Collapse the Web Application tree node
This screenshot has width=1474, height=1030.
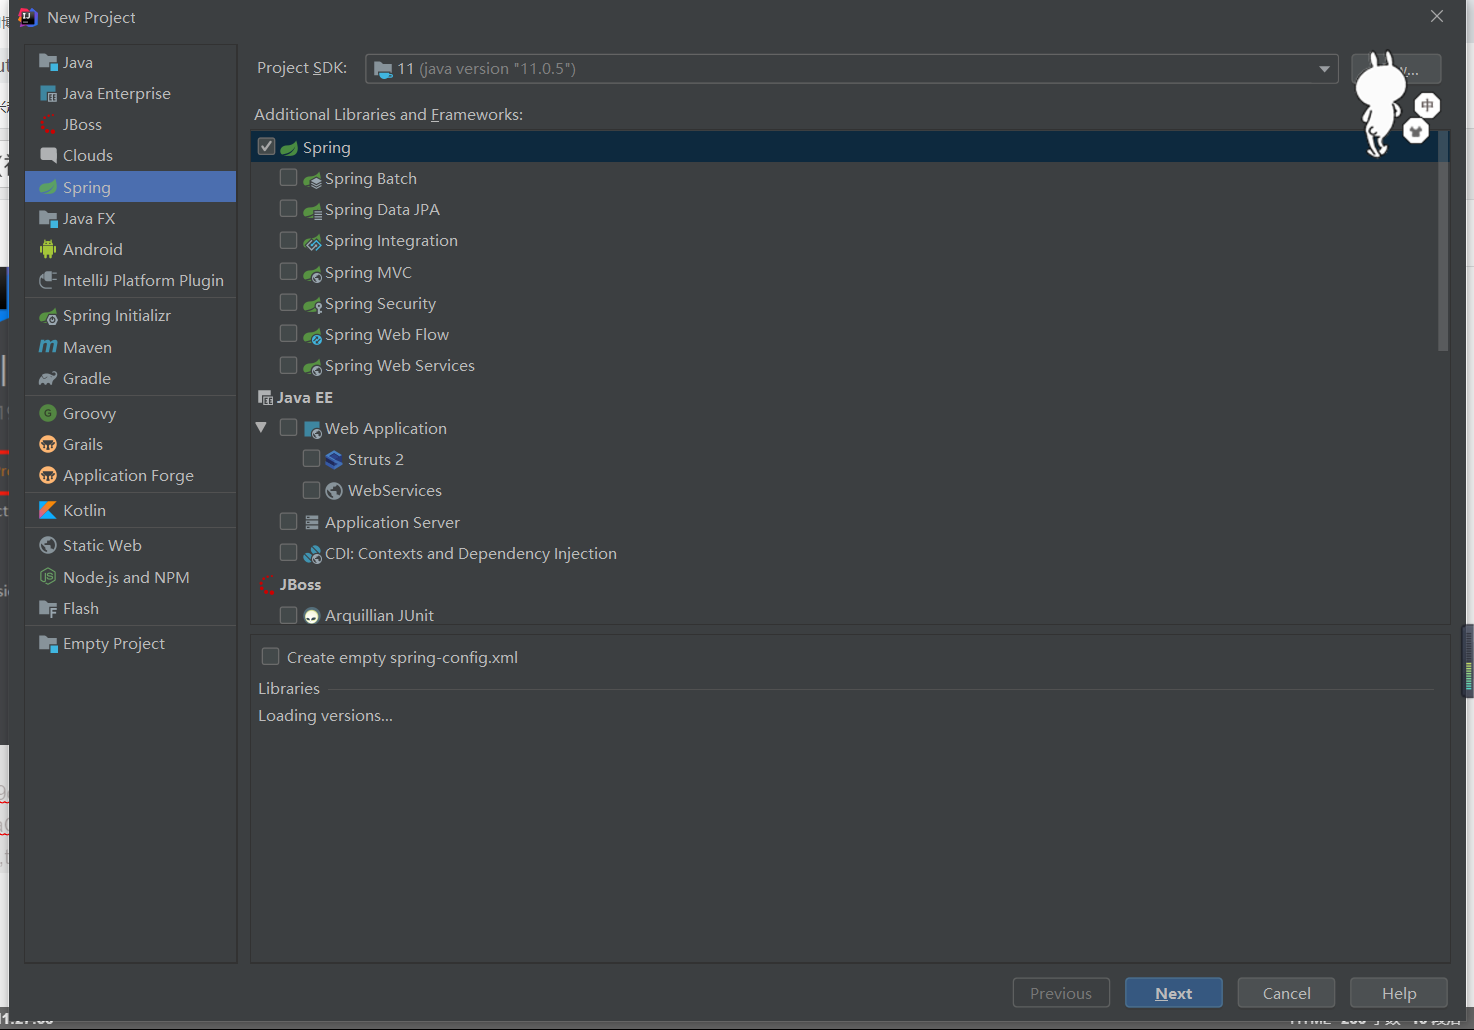(x=262, y=427)
